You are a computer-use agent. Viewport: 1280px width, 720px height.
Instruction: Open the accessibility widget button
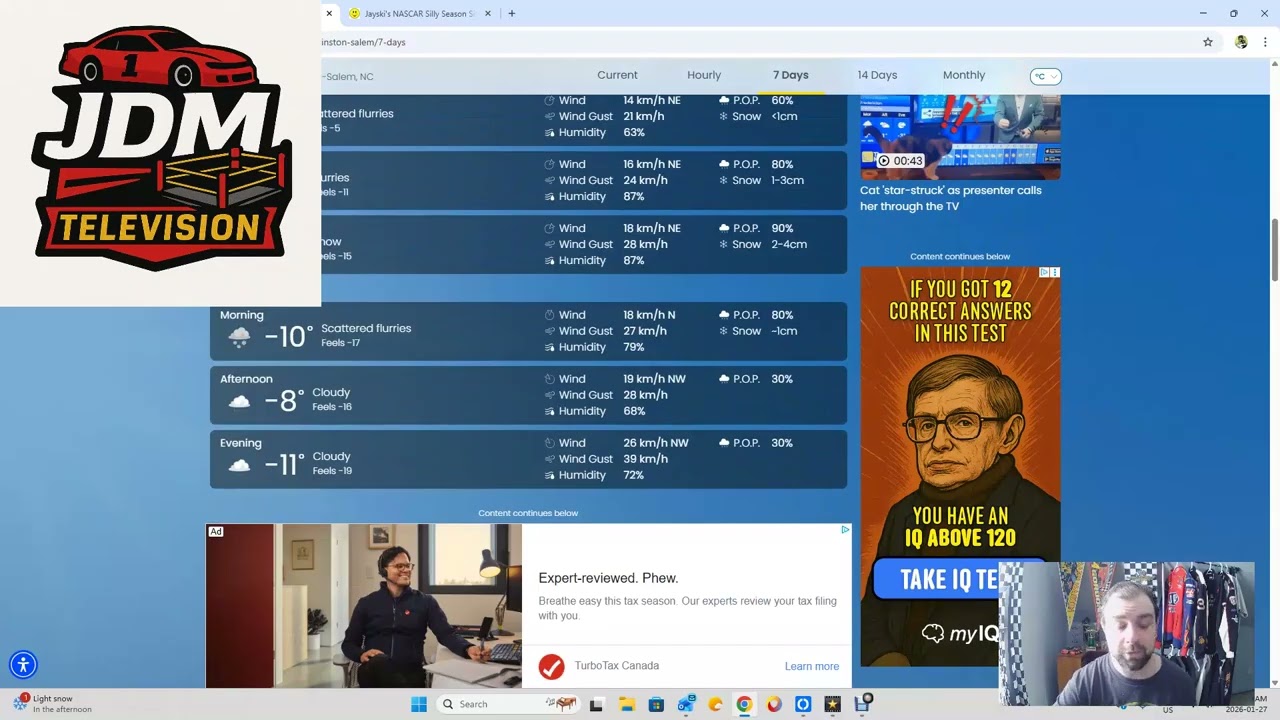[23, 664]
